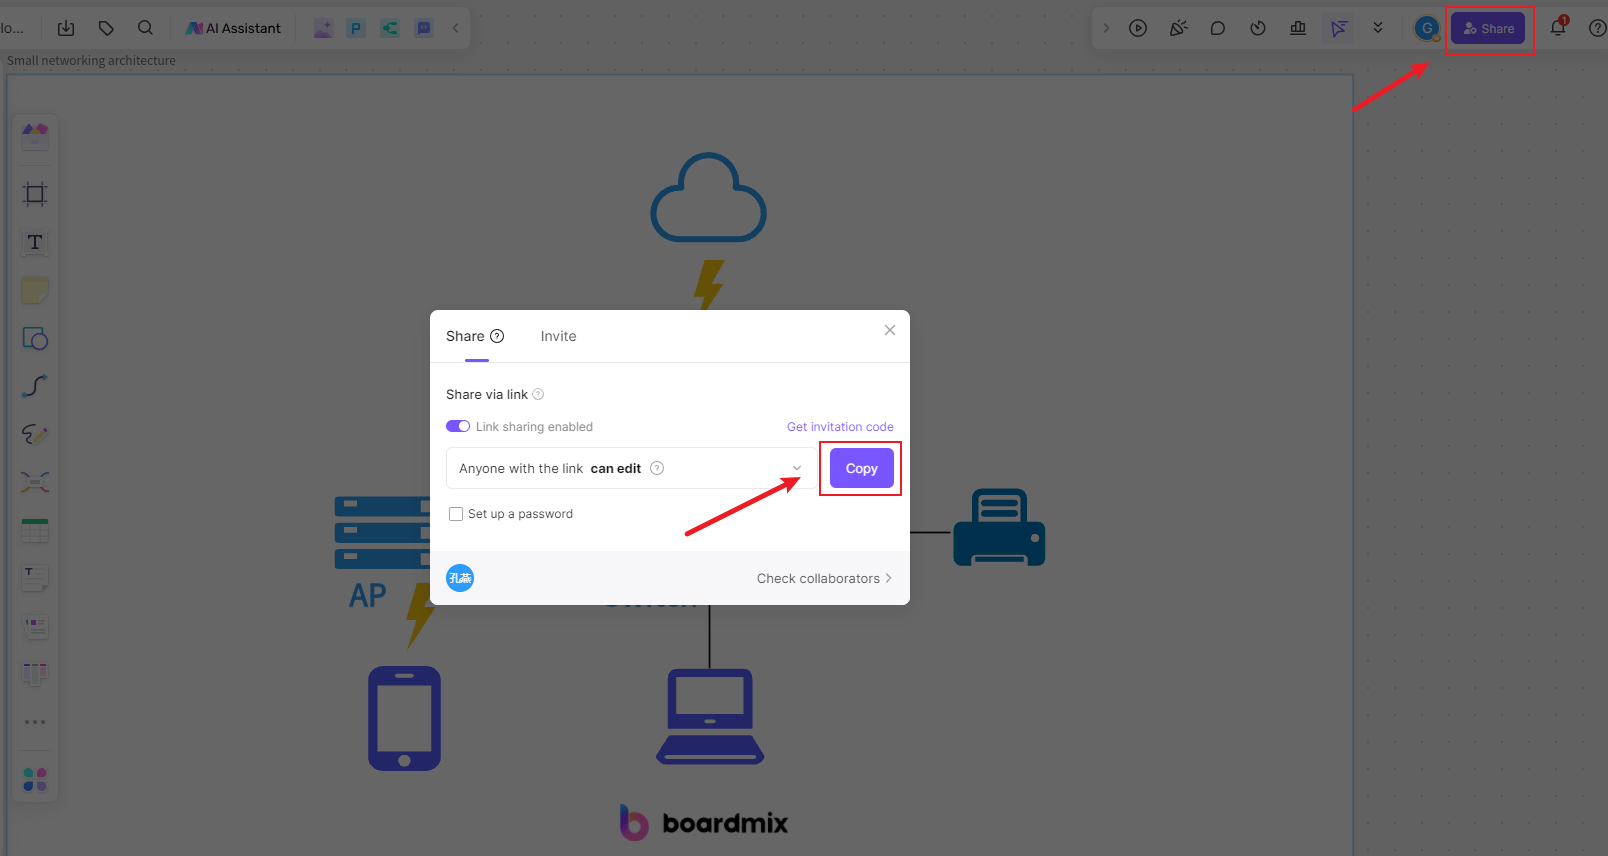Screen dimensions: 1608x856
Task: Click the tag icon in top toolbar
Action: 106,28
